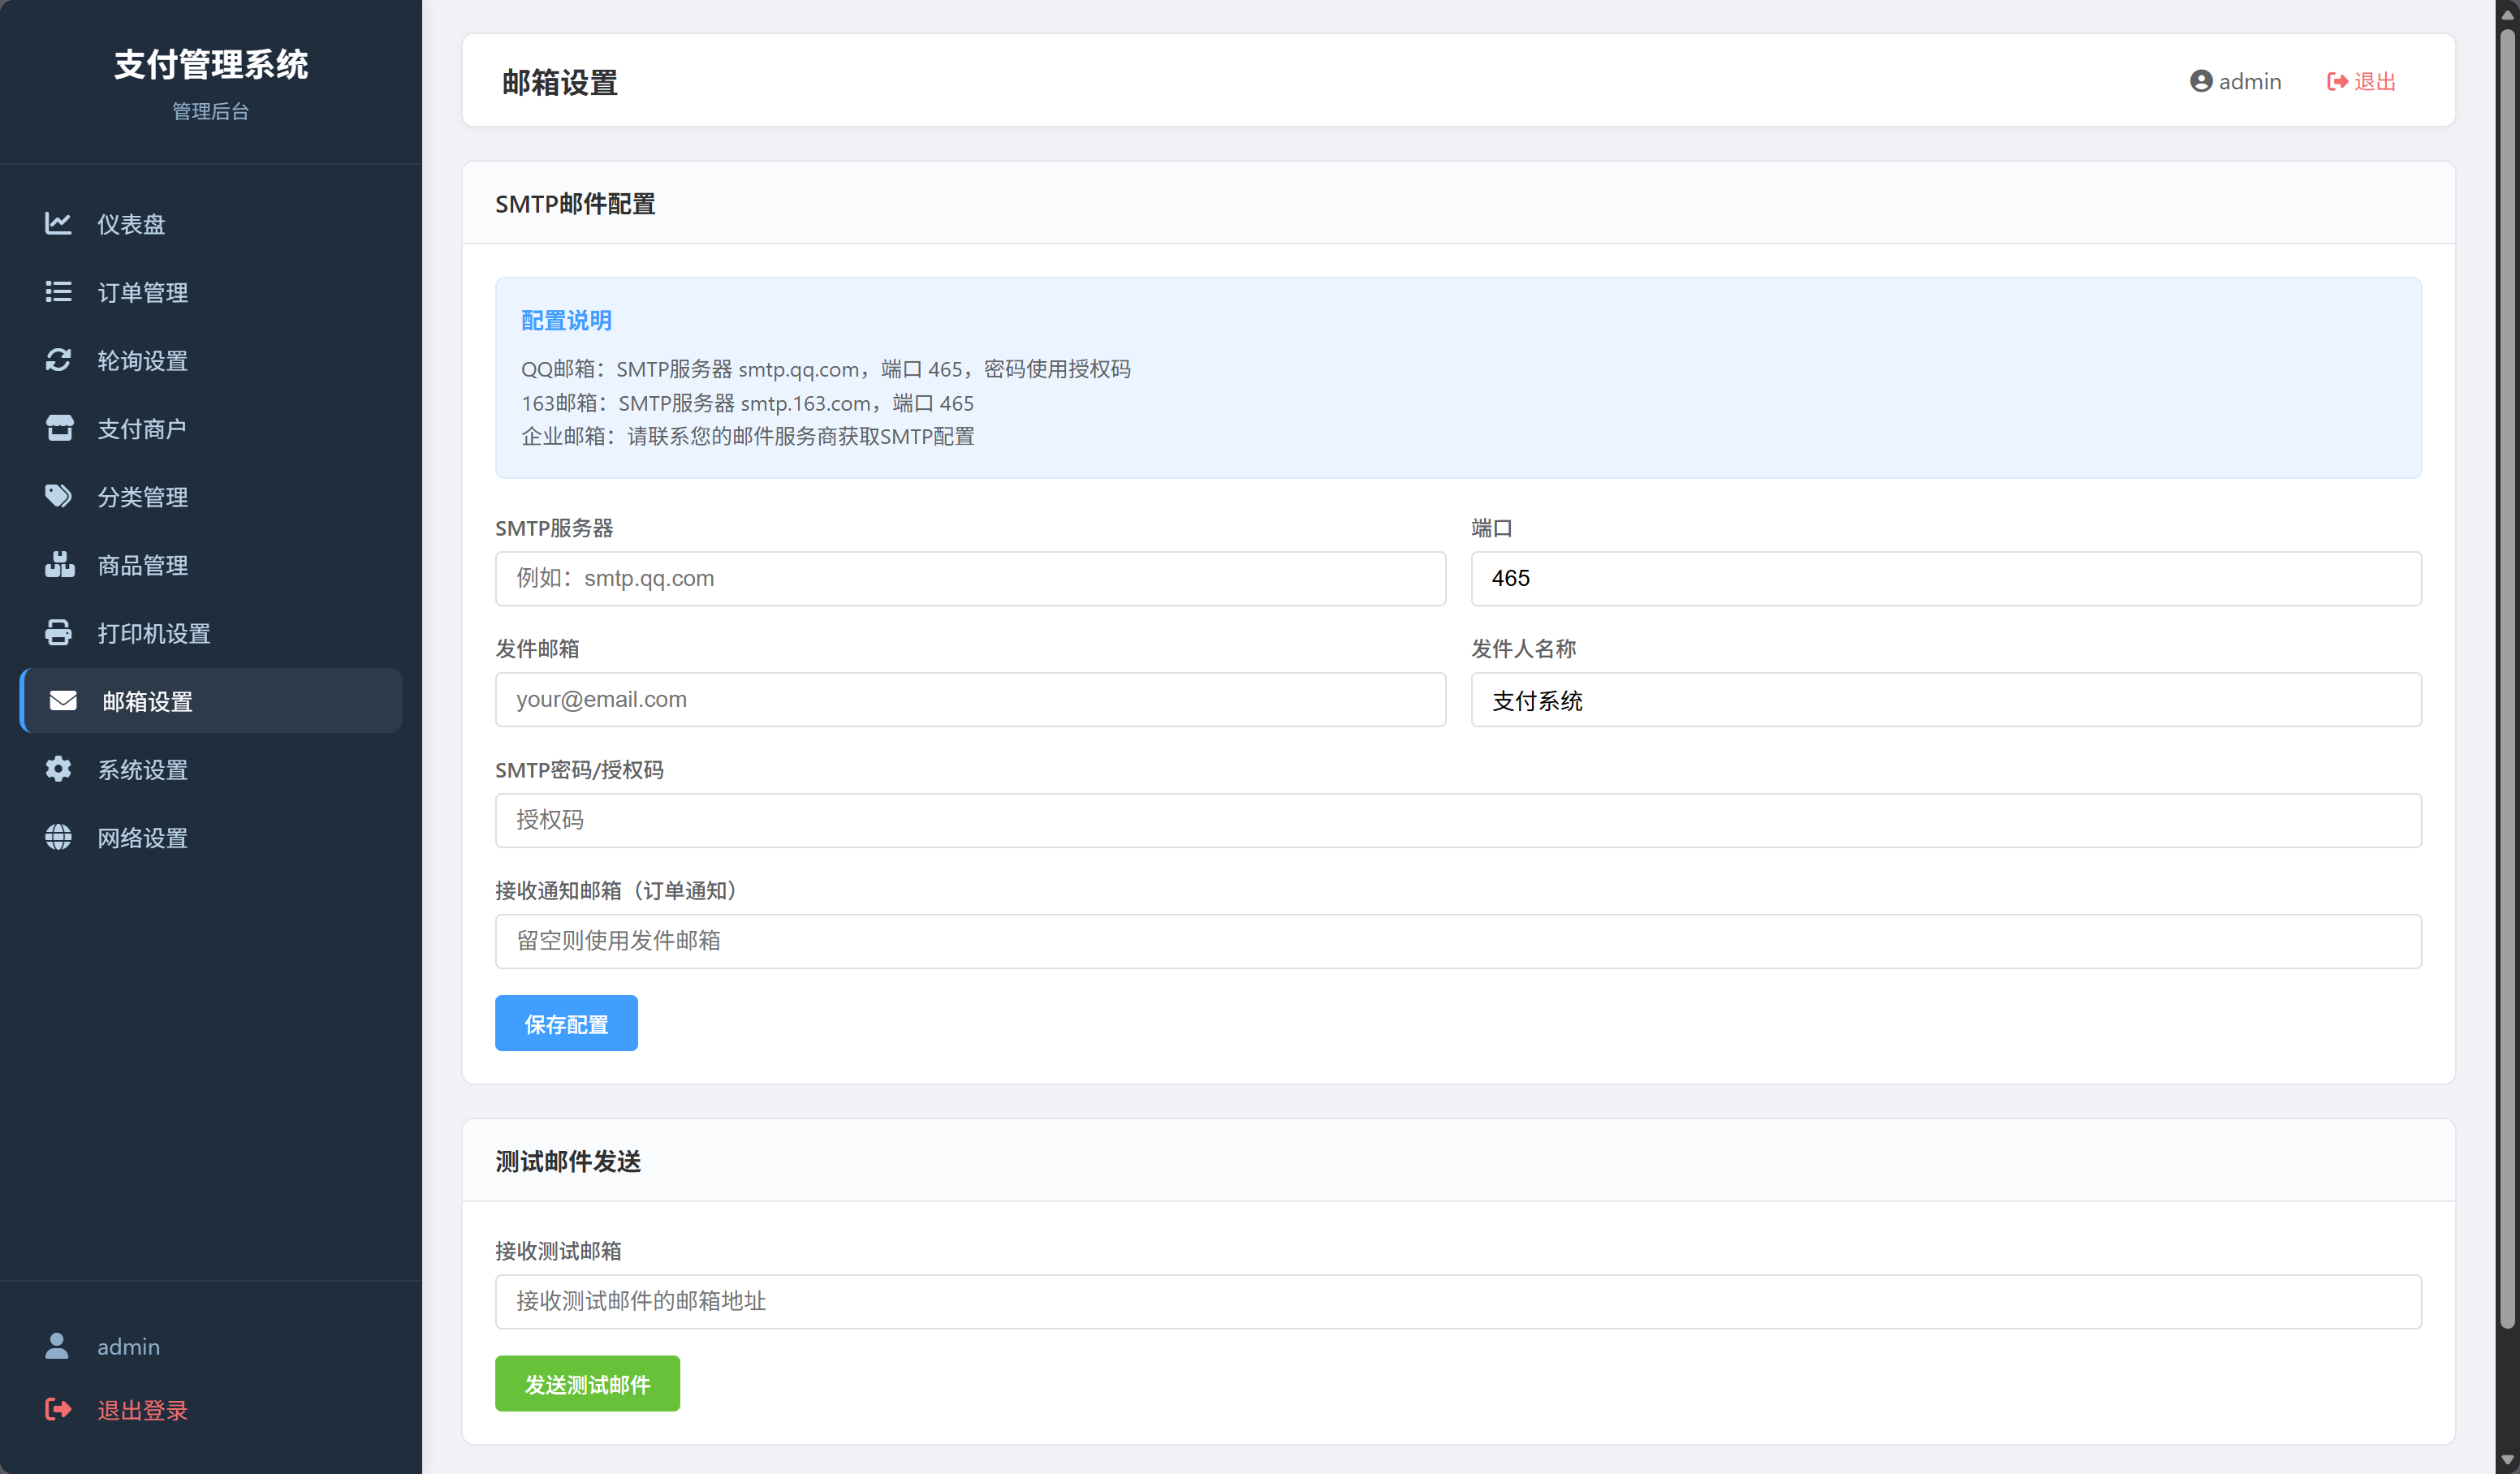
Task: Click the 分类管理 tags icon
Action: tap(58, 496)
